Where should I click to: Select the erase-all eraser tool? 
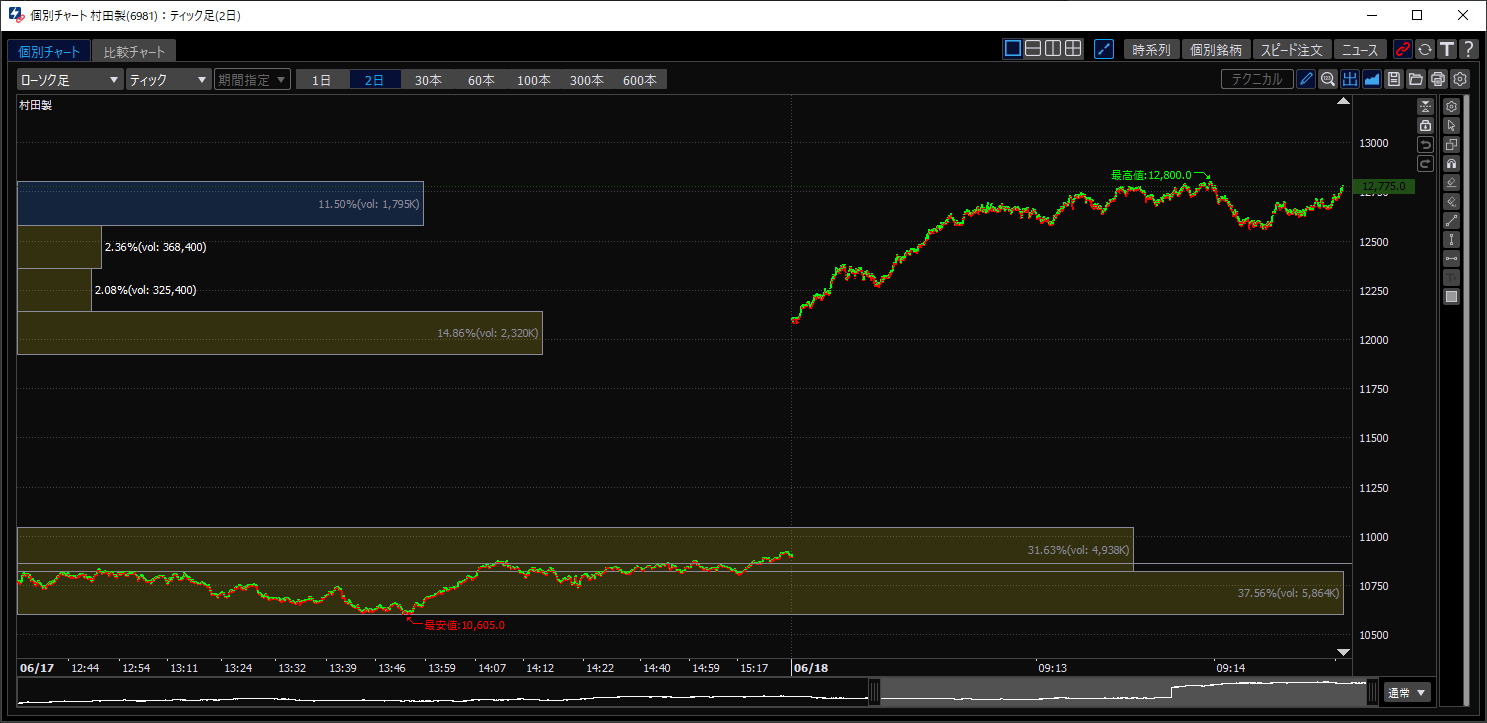point(1452,201)
